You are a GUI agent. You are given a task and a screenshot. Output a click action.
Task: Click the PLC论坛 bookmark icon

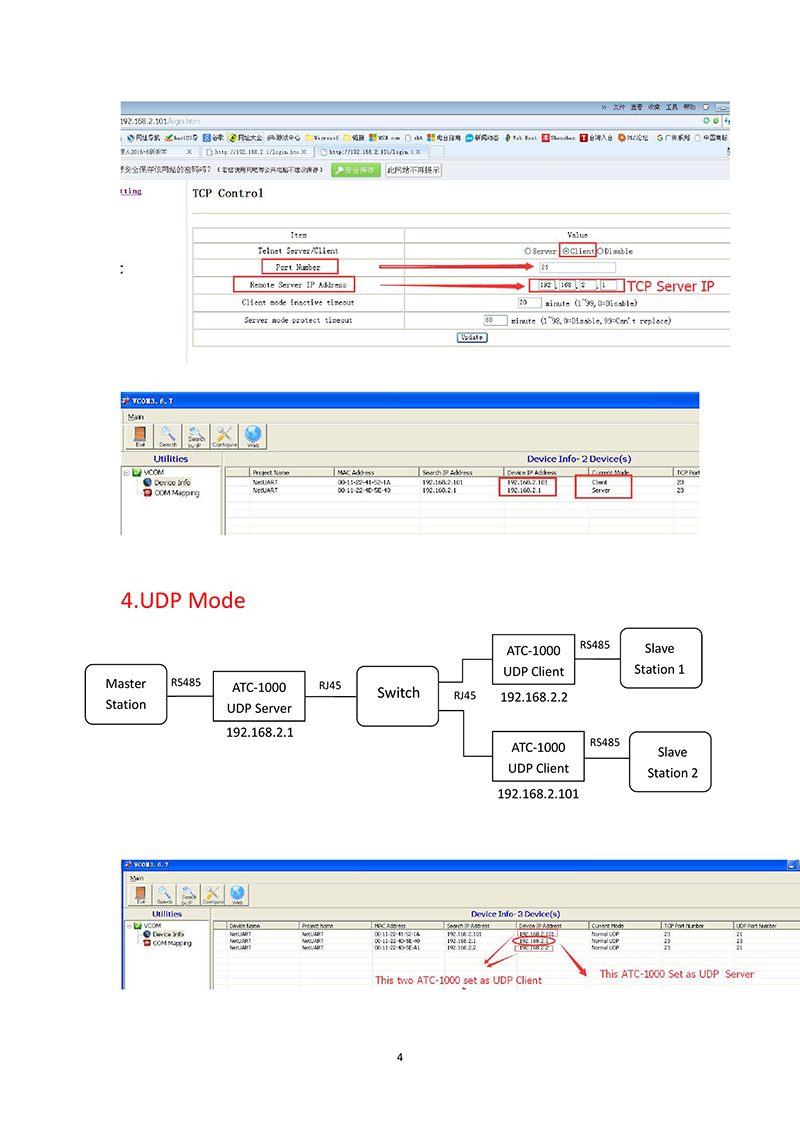(622, 138)
